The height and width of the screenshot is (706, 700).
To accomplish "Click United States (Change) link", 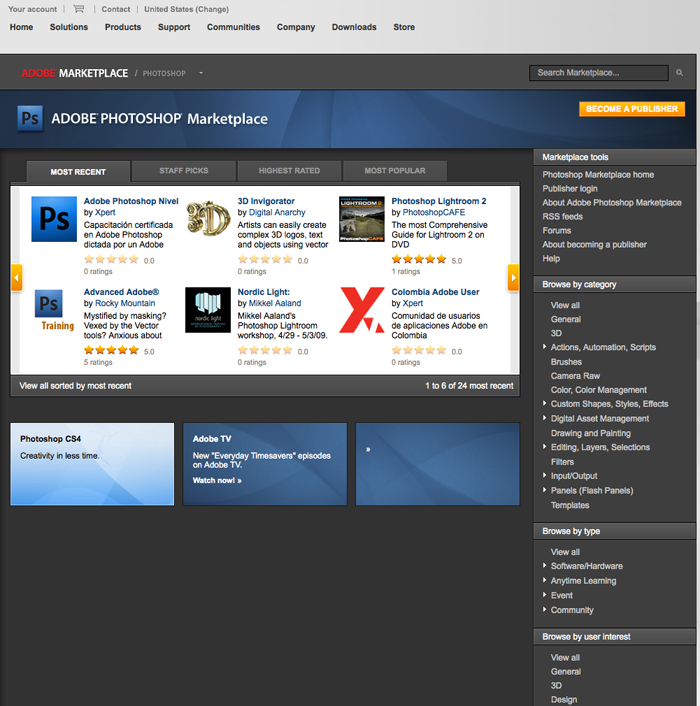I will click(186, 9).
